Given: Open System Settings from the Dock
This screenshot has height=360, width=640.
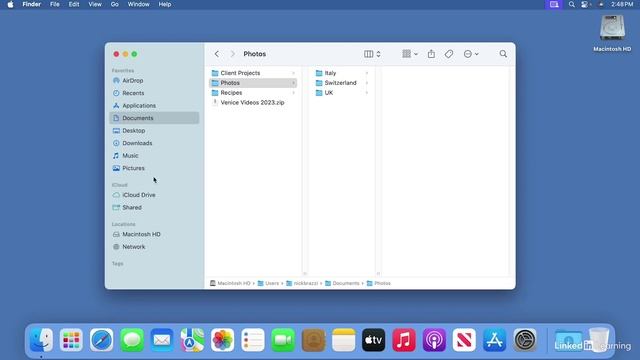Looking at the screenshot, I should (525, 340).
